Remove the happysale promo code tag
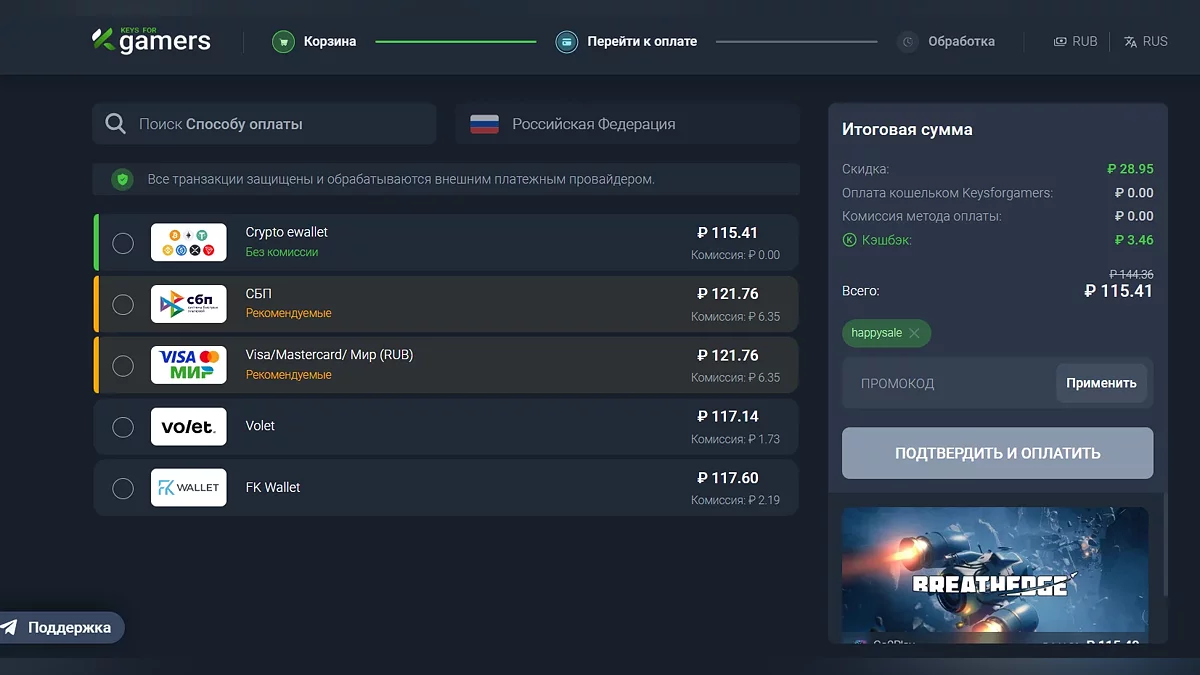The image size is (1200, 675). [914, 333]
